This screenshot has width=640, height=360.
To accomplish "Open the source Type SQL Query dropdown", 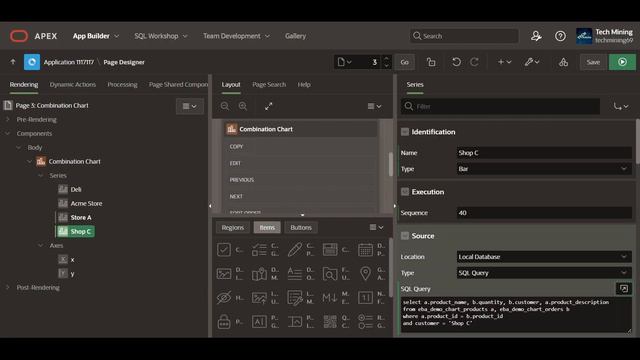I will [x=544, y=273].
